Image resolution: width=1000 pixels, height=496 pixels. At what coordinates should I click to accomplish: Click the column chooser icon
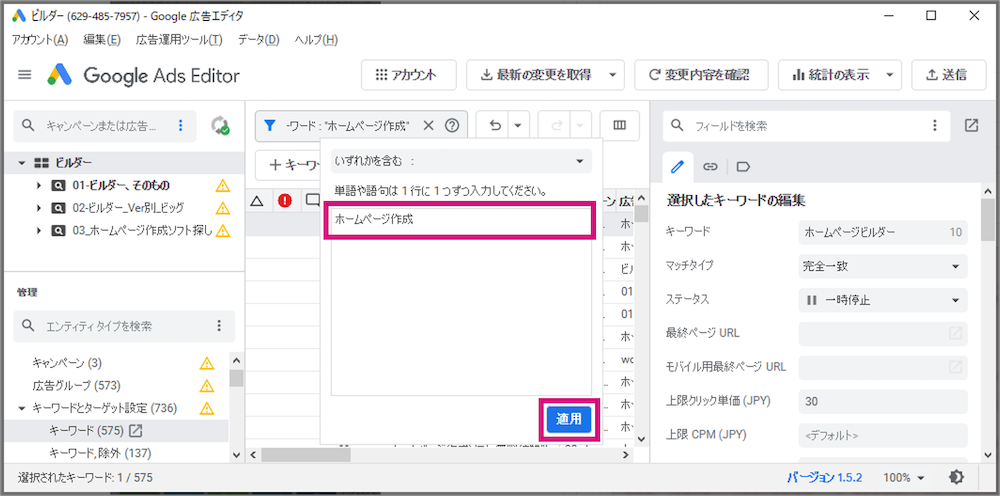point(619,126)
